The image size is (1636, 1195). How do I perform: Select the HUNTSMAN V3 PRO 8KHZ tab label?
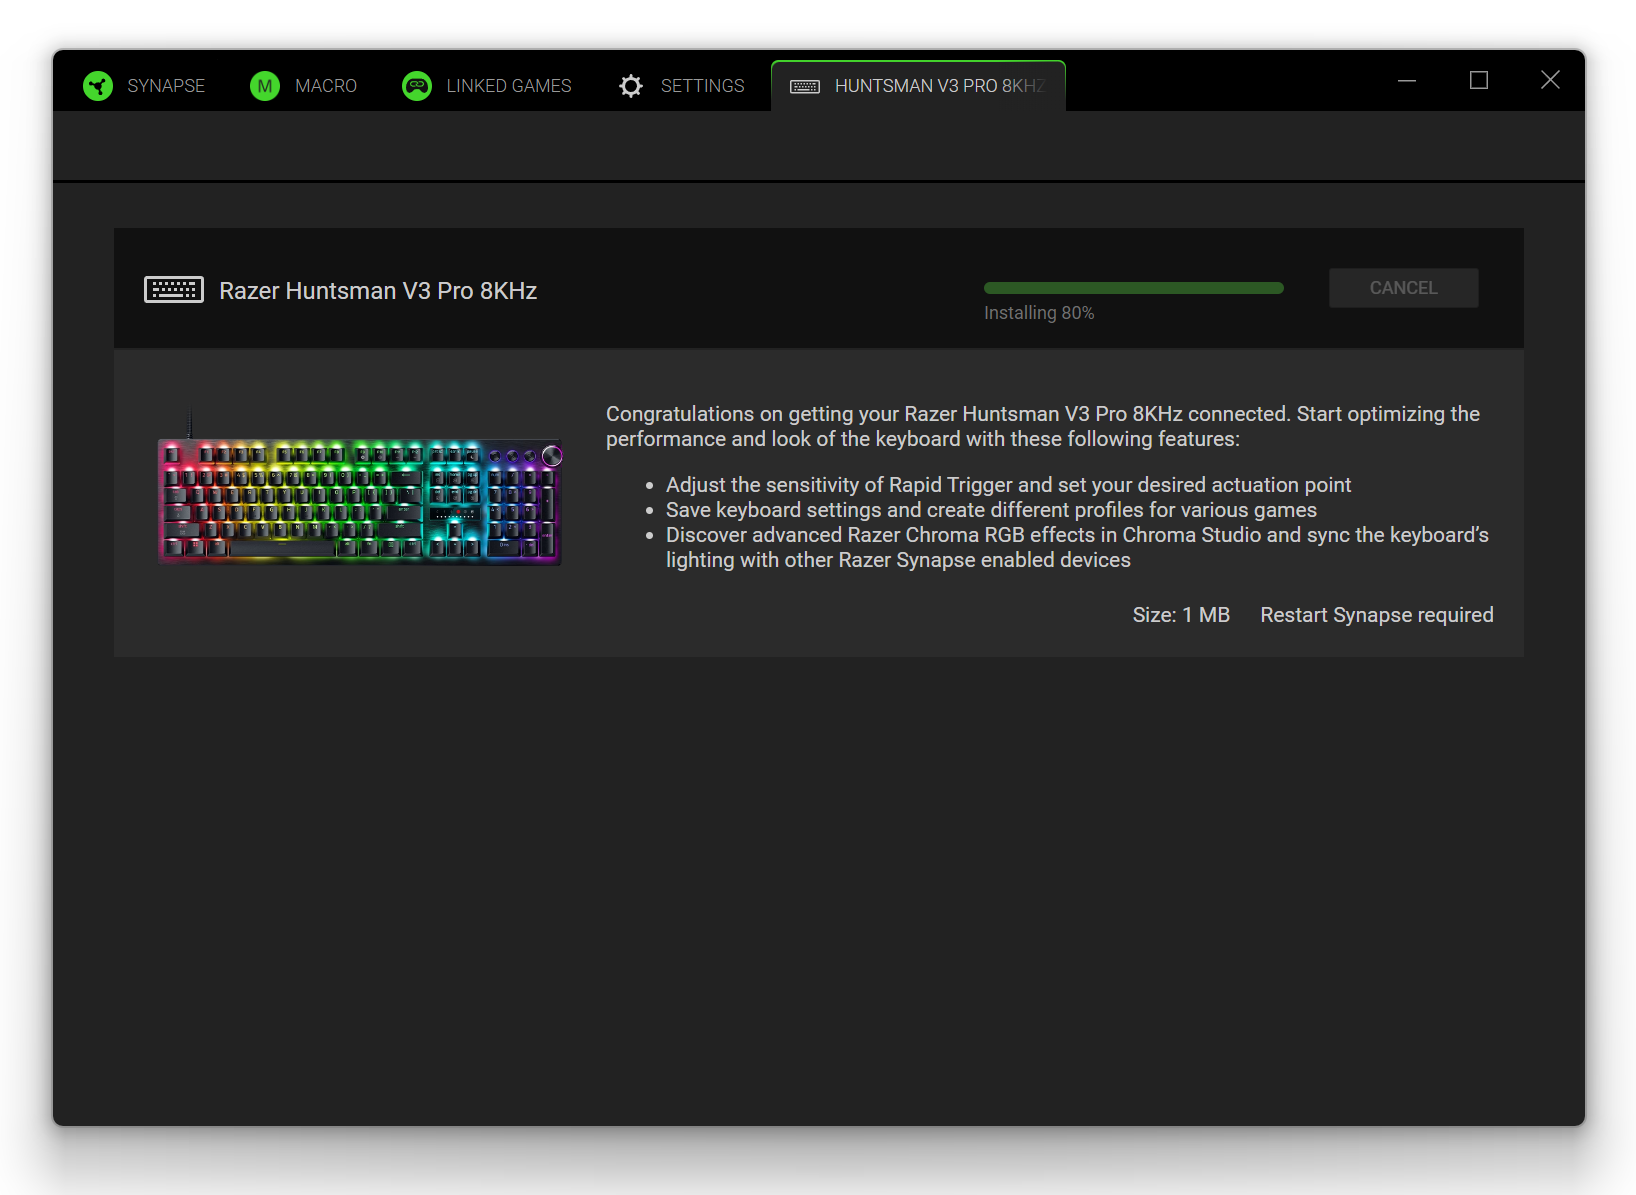[939, 86]
